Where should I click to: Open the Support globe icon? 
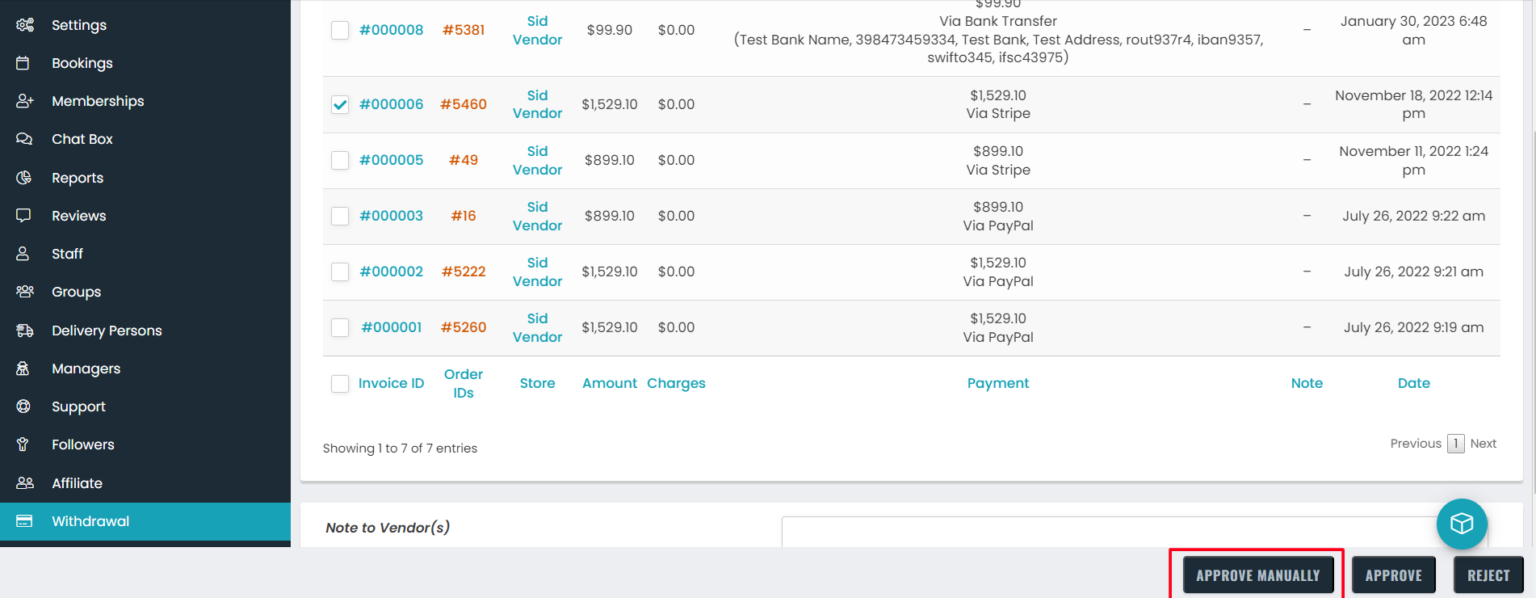tap(25, 406)
